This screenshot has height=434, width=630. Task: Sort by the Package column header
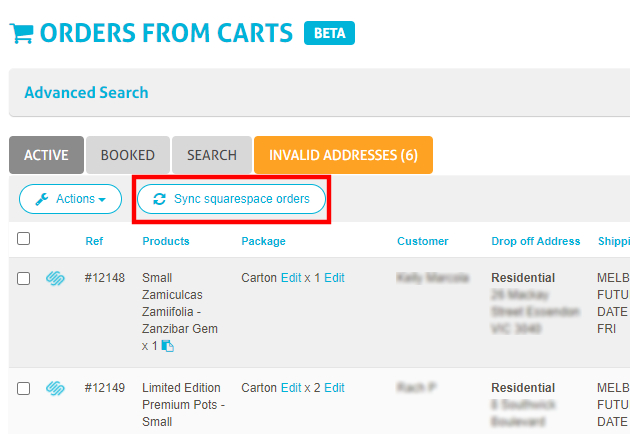pos(264,241)
